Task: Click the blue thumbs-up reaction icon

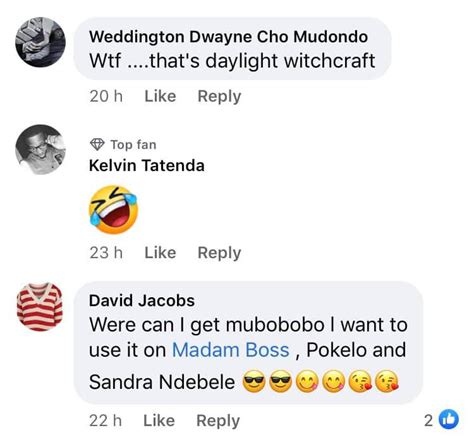Action: tap(448, 419)
